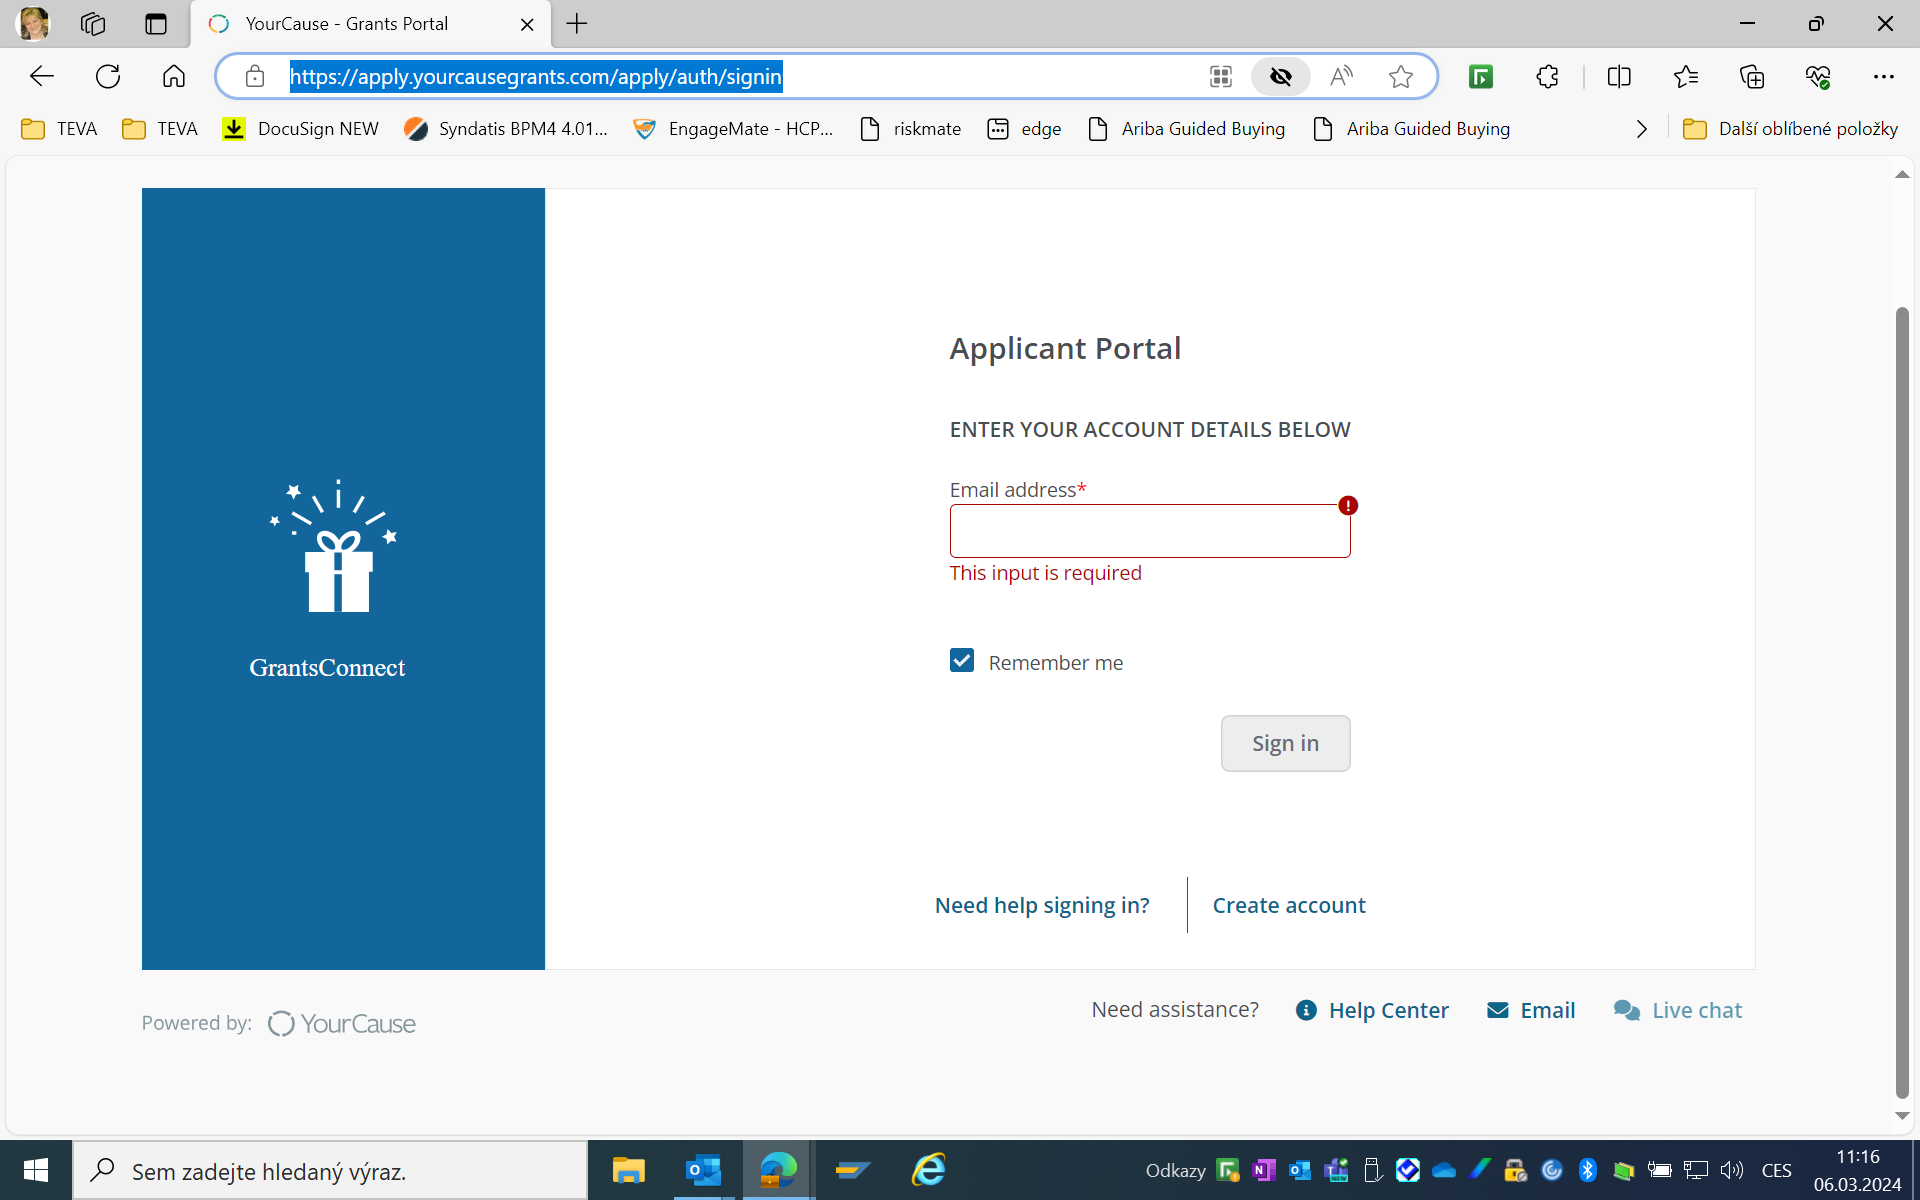Click into the Email address field
Viewport: 1920px width, 1200px height.
click(x=1150, y=531)
